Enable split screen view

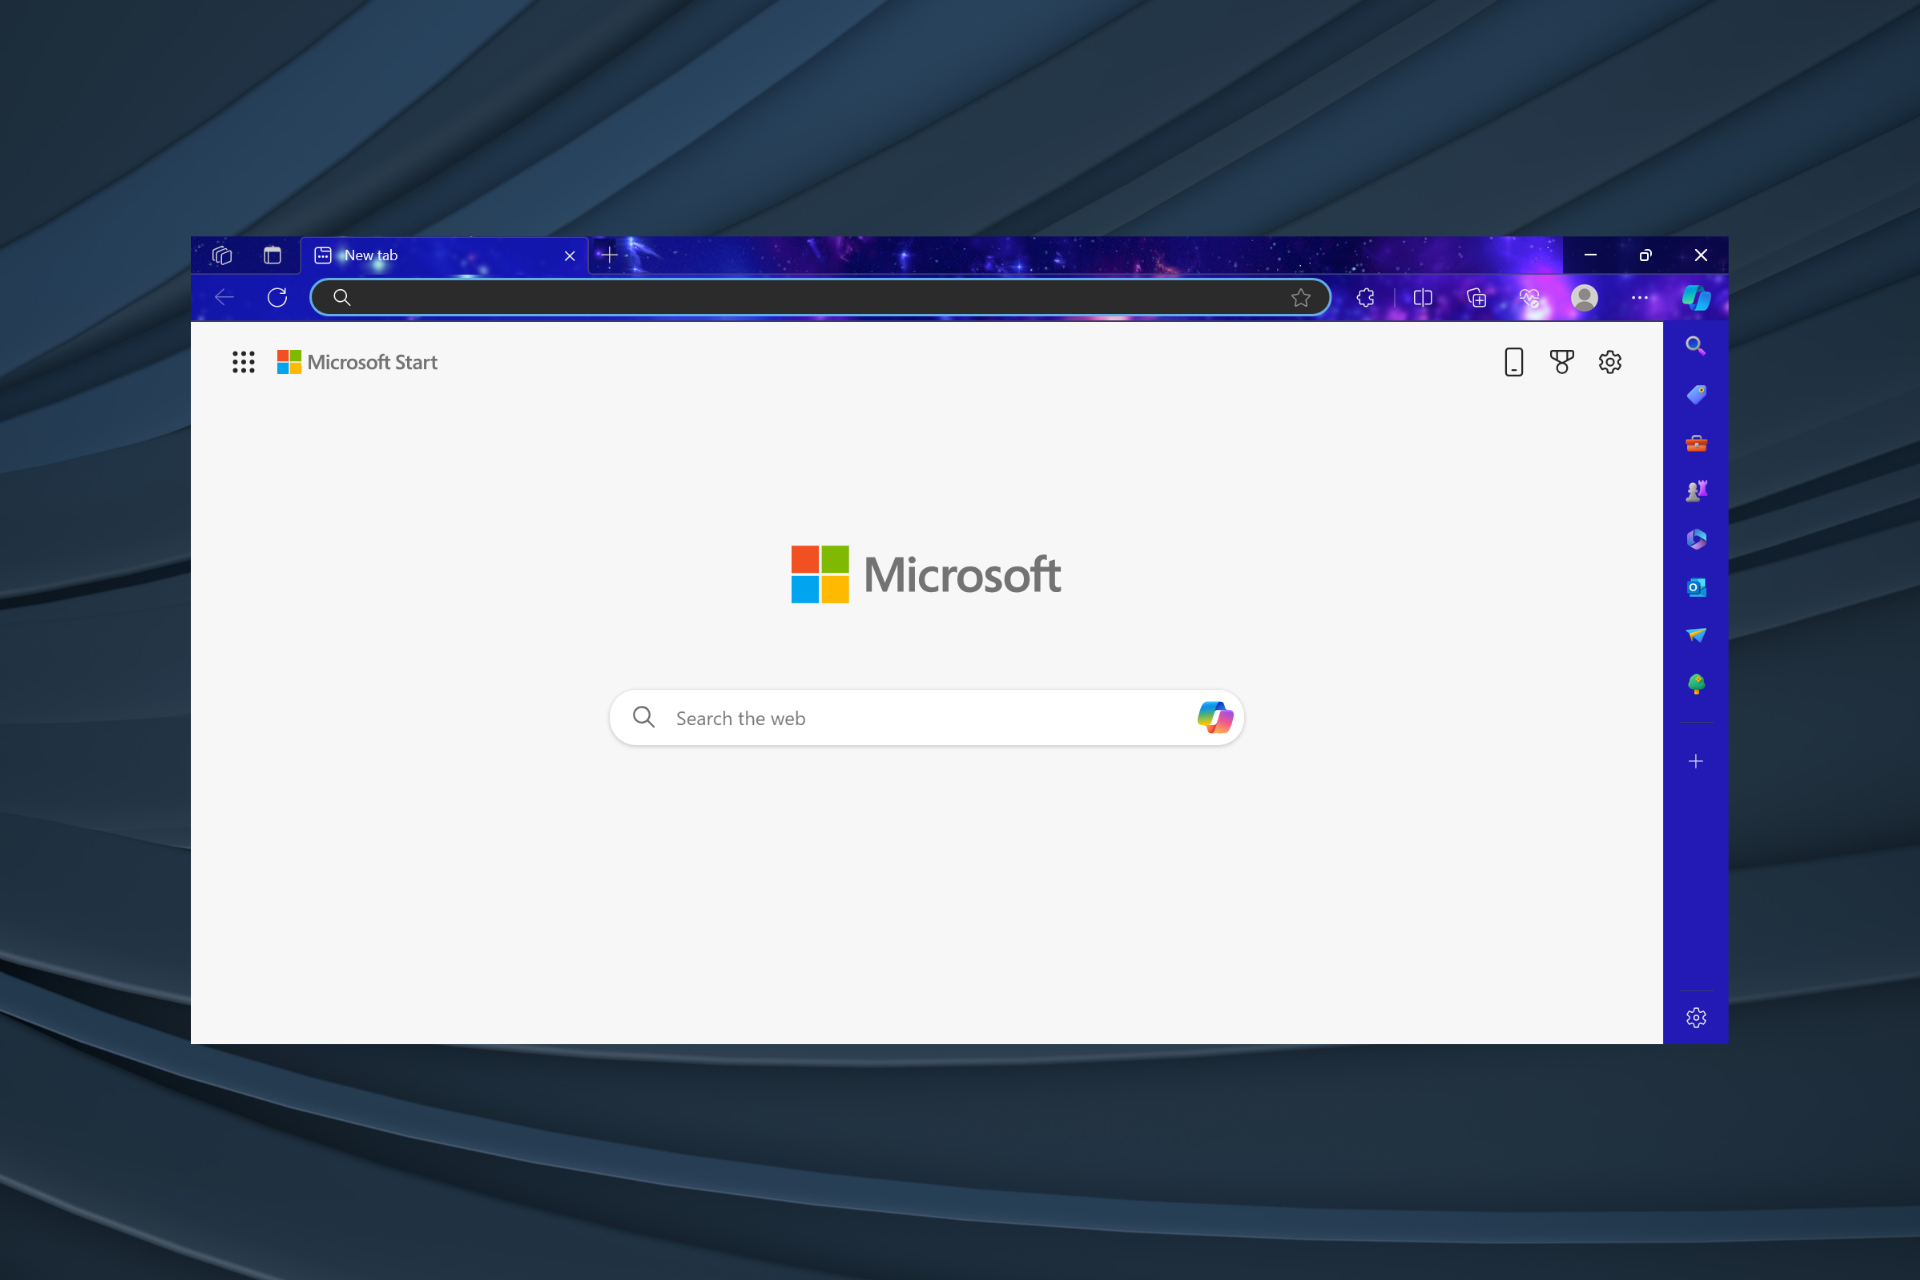(x=1423, y=297)
